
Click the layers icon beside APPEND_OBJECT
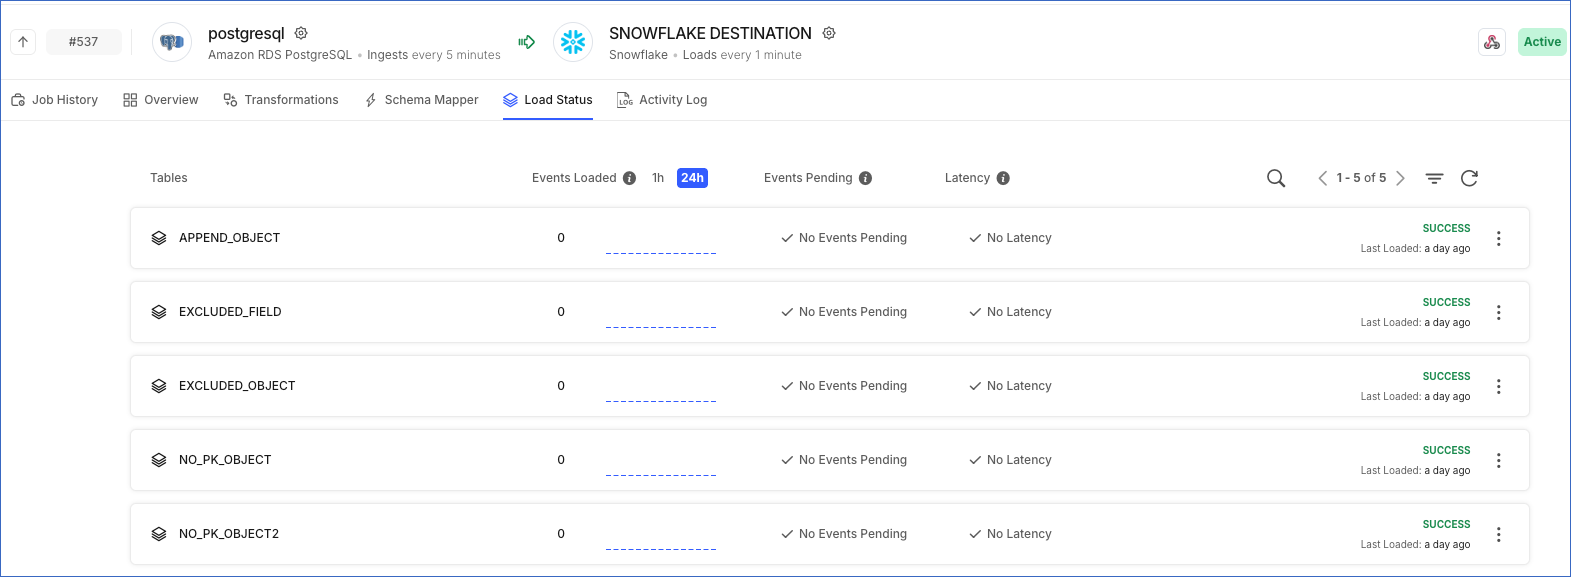pos(159,238)
